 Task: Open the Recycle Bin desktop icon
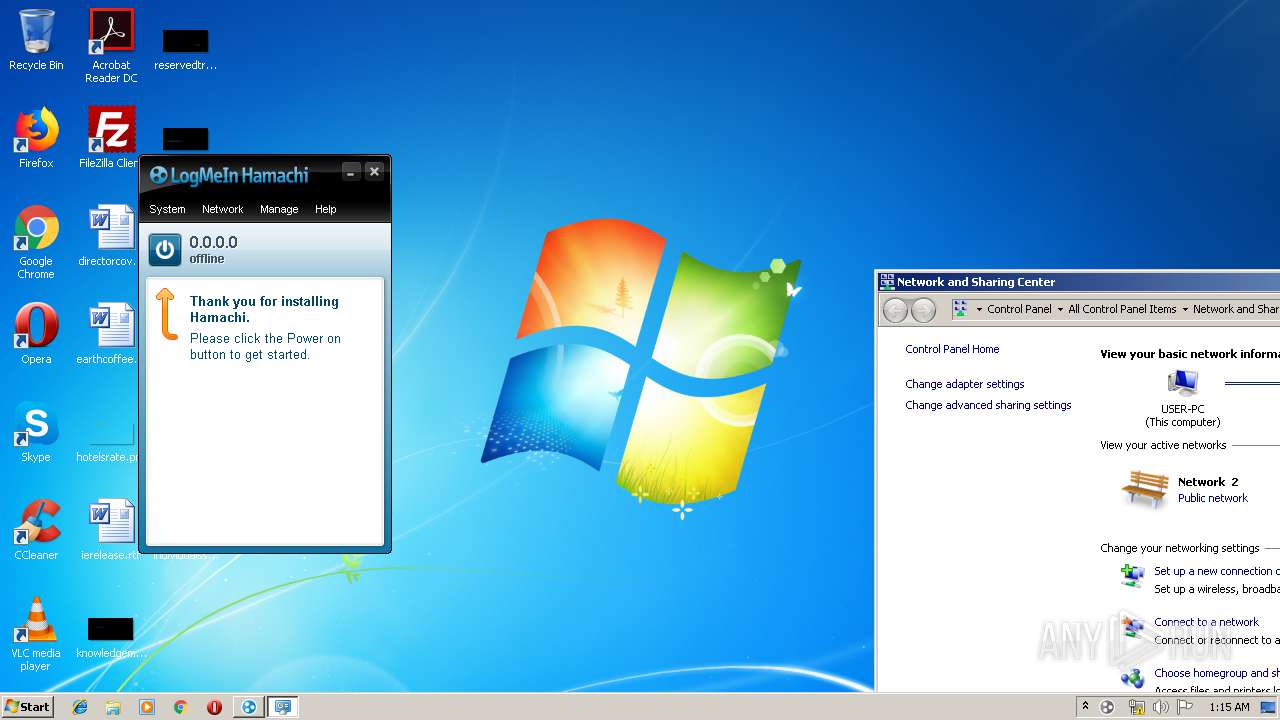[36, 40]
